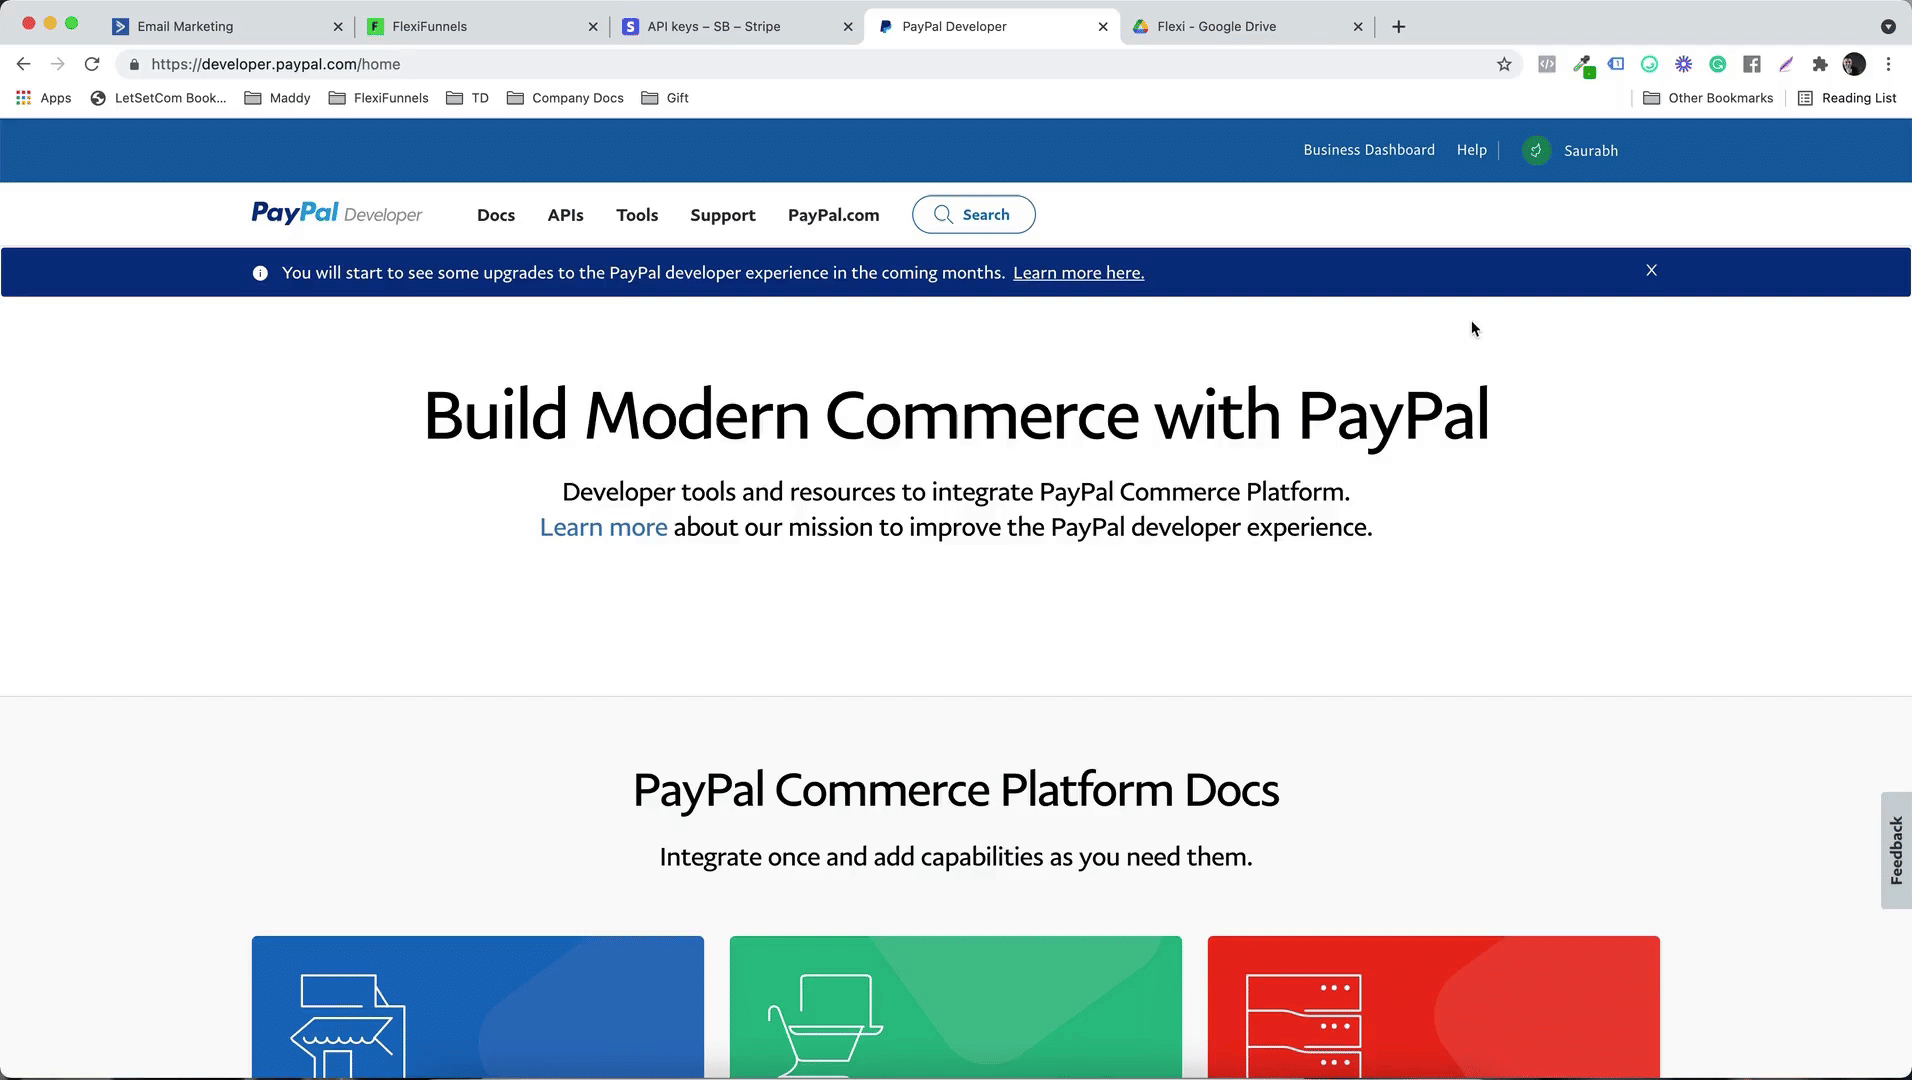Image resolution: width=1912 pixels, height=1080 pixels.
Task: Open the Apps shortcut in bookmarks bar
Action: point(44,98)
